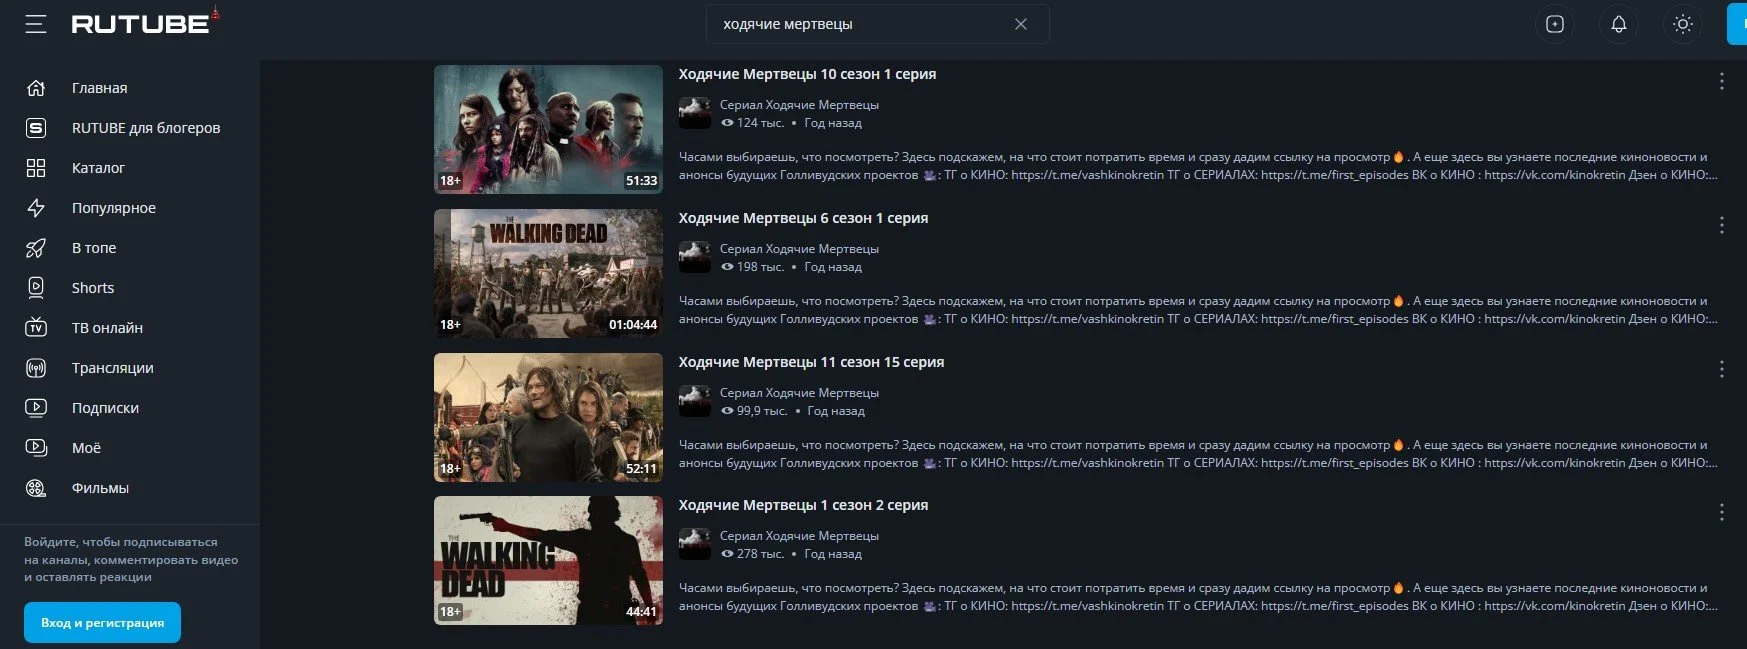Click the 44:41 duration badge
The width and height of the screenshot is (1747, 649).
[x=641, y=612]
